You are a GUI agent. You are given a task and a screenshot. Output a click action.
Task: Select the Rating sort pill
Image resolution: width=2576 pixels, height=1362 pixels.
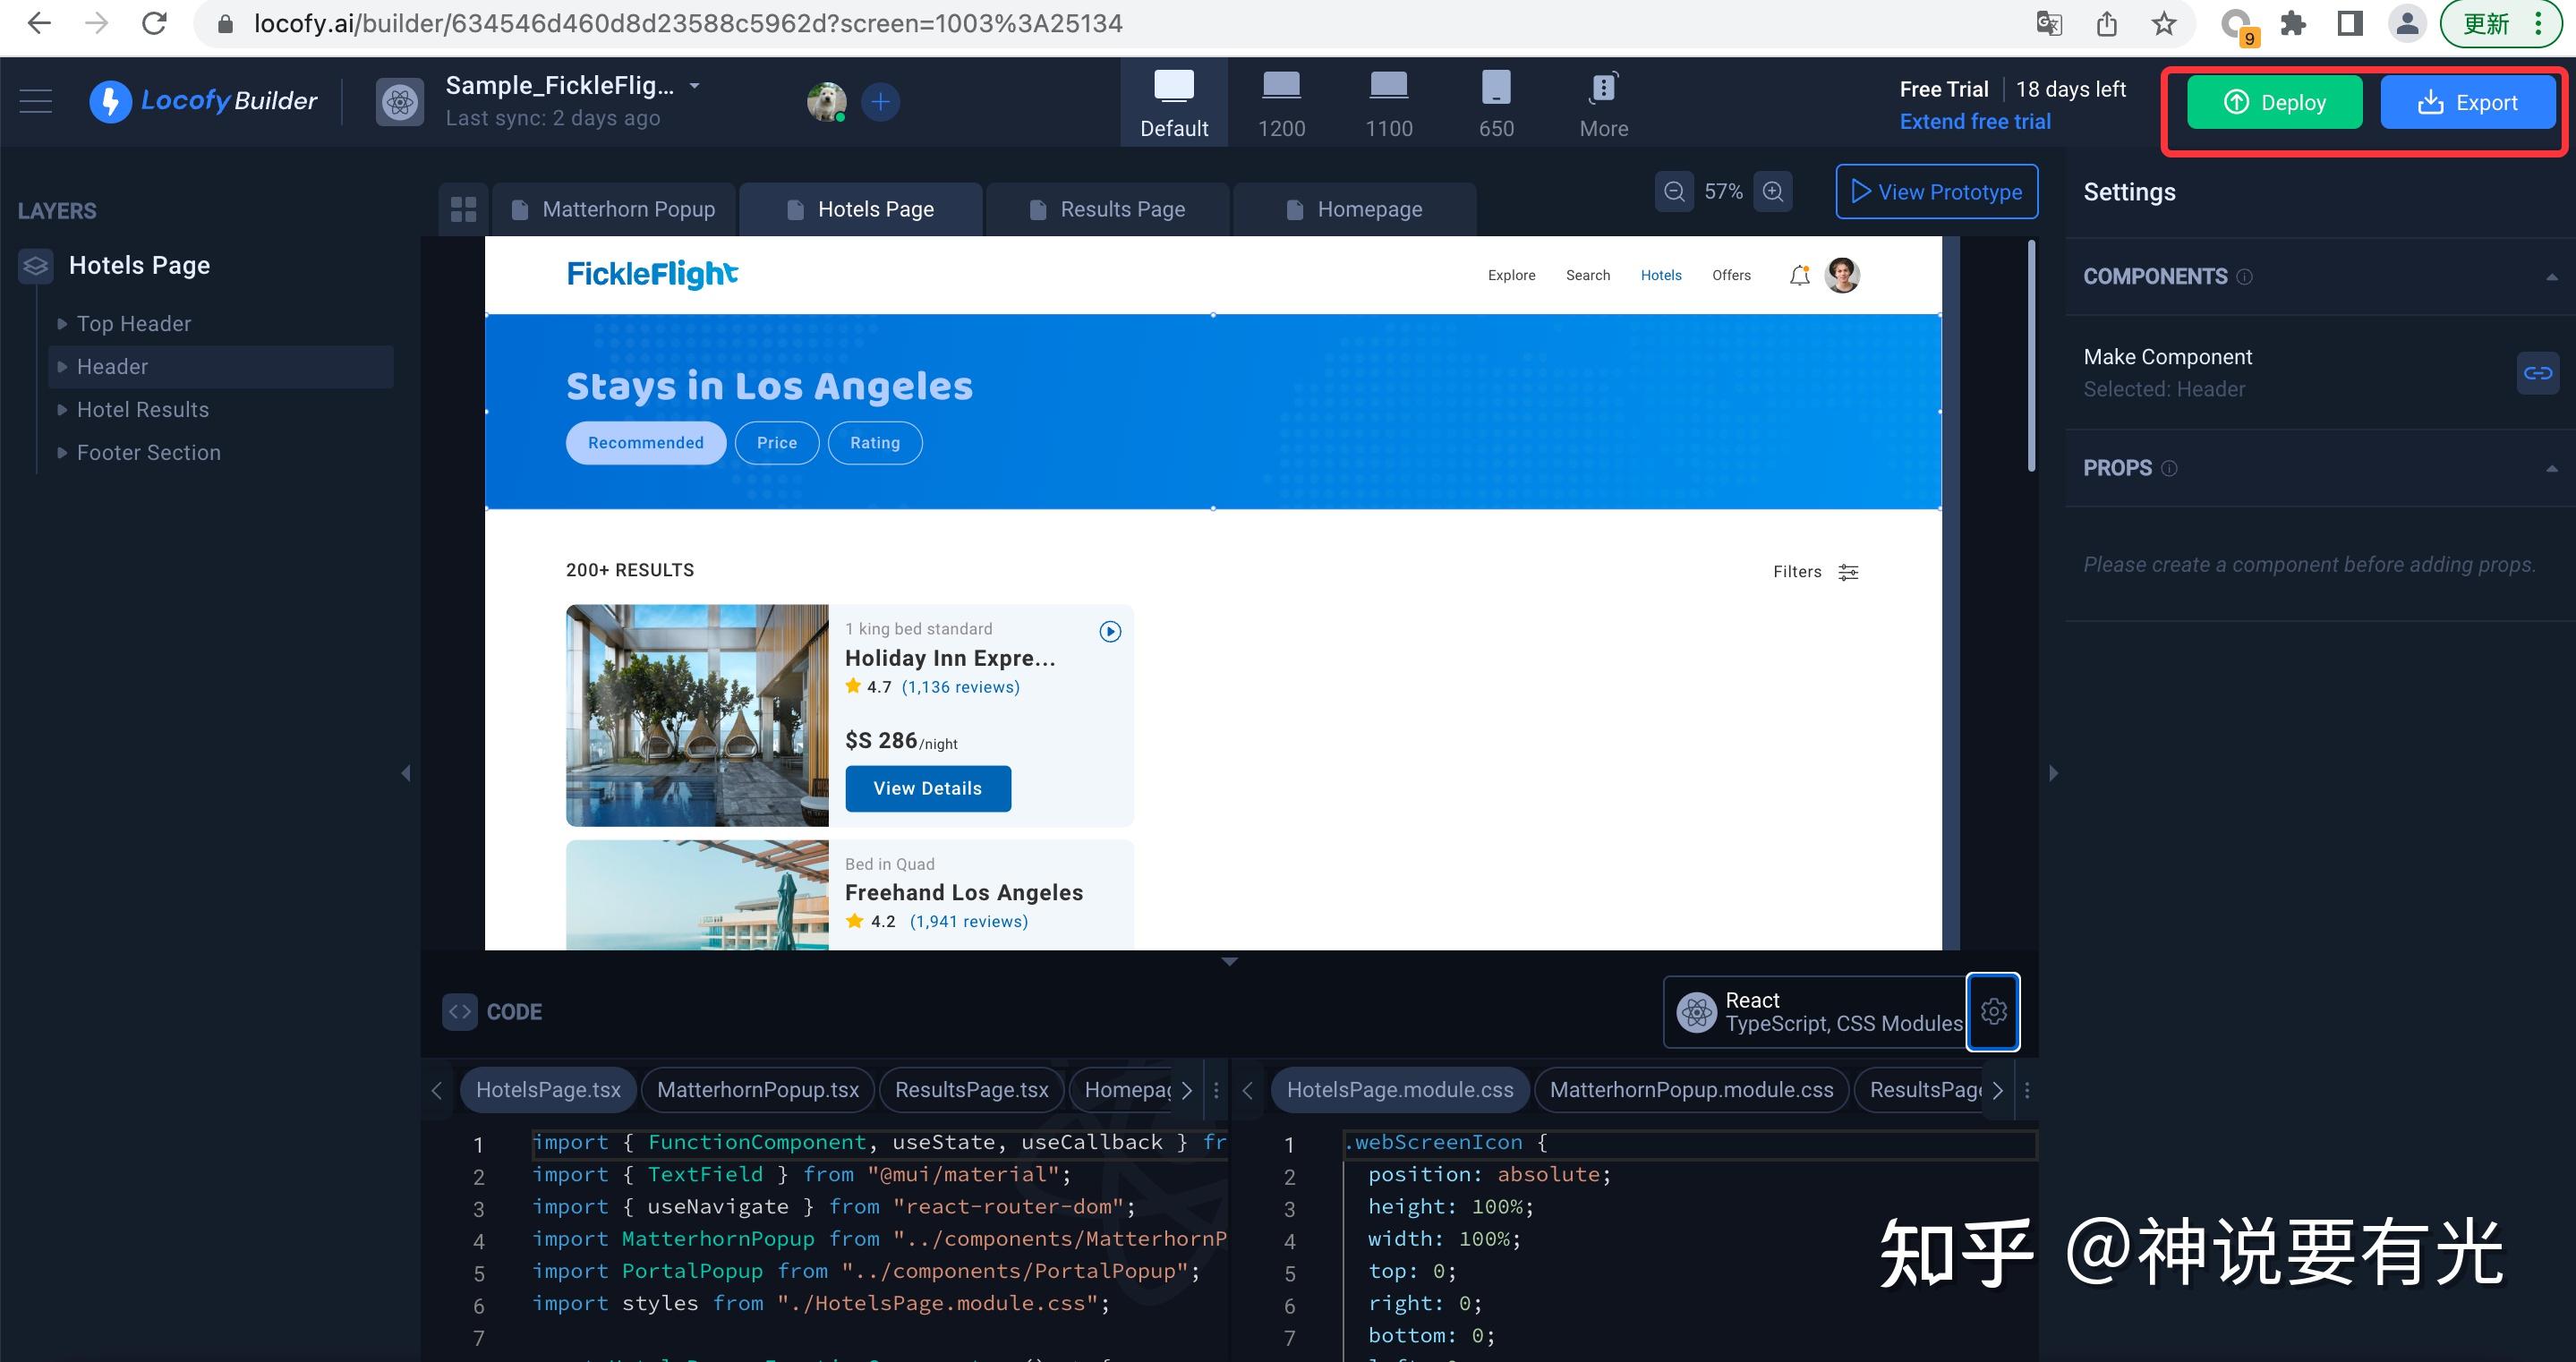click(x=875, y=443)
